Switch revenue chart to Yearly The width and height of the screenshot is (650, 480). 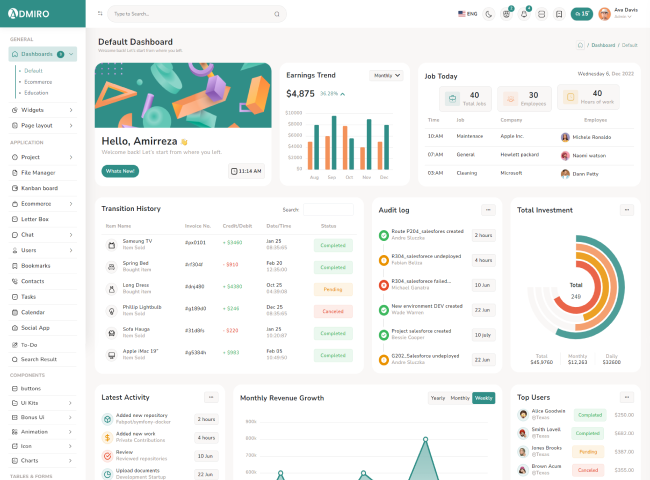pyautogui.click(x=437, y=398)
